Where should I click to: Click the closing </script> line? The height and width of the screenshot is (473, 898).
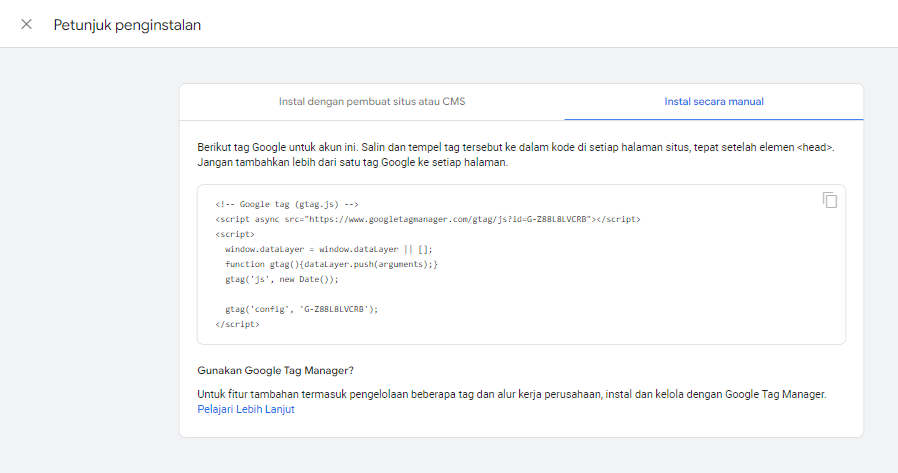pos(237,324)
